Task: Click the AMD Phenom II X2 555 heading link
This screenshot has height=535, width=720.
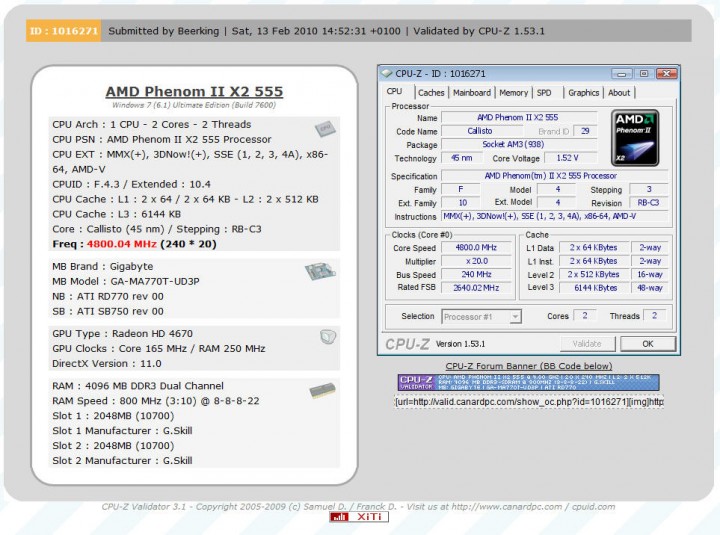Action: click(x=194, y=91)
